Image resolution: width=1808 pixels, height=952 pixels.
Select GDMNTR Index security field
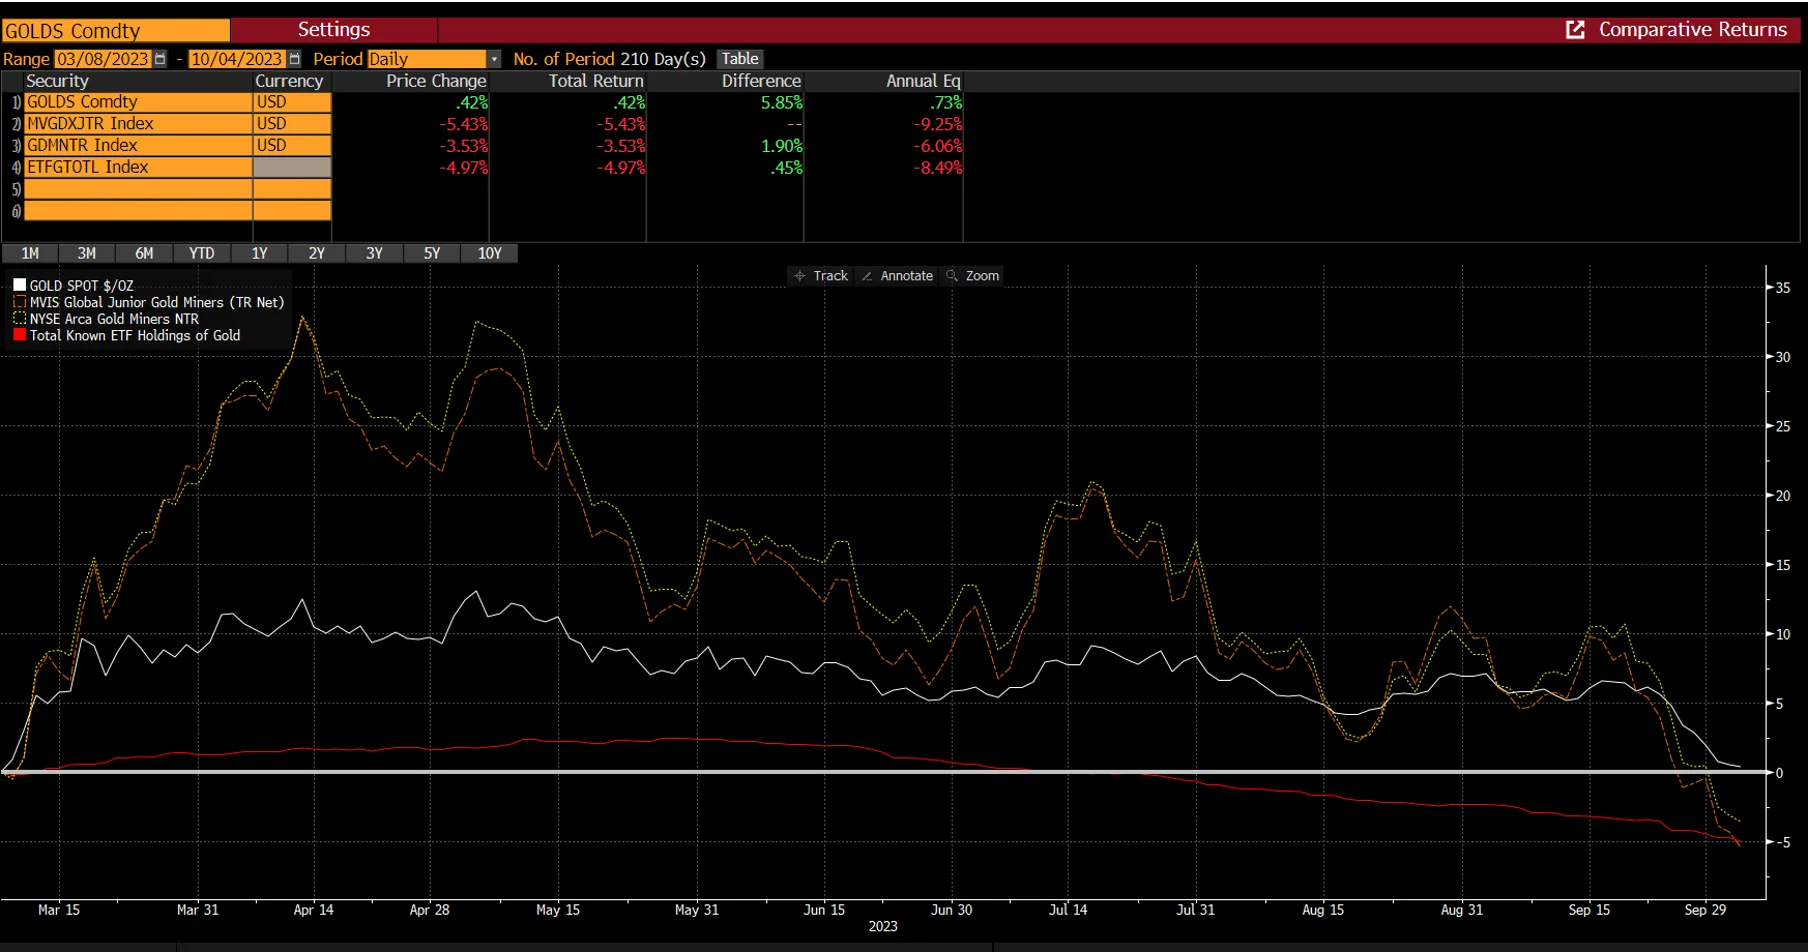coord(138,145)
